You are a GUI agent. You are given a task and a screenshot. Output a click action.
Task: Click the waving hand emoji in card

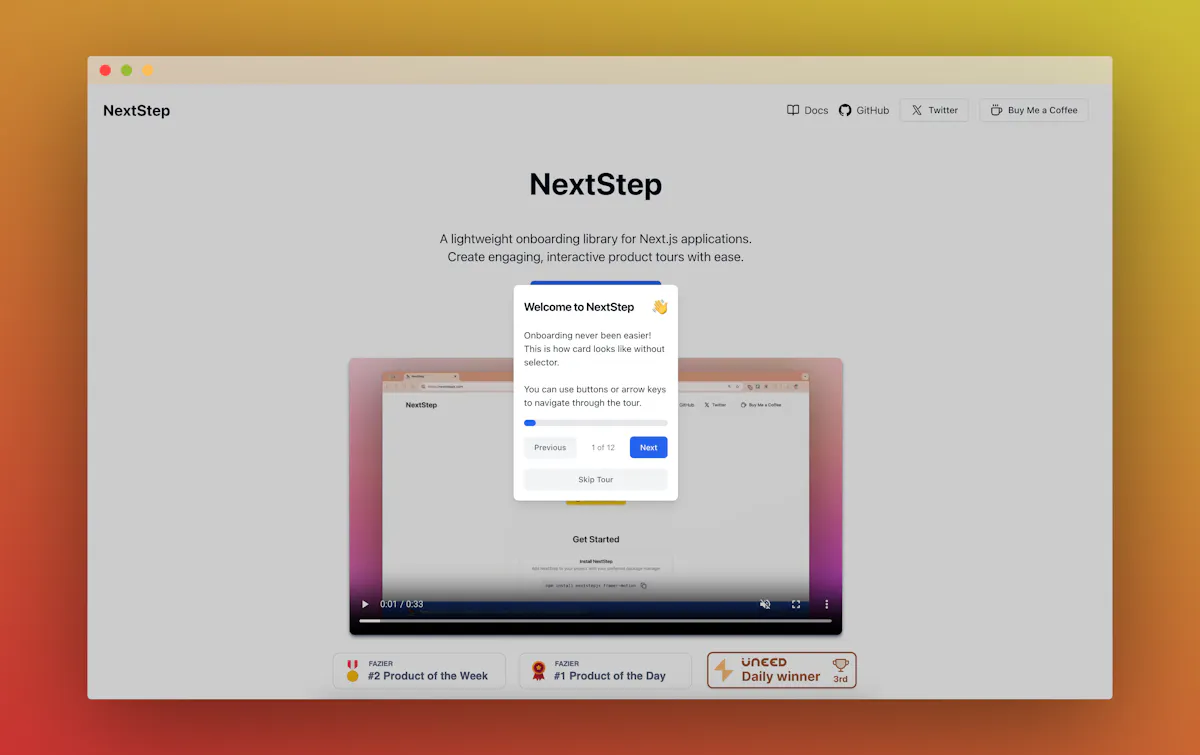659,307
